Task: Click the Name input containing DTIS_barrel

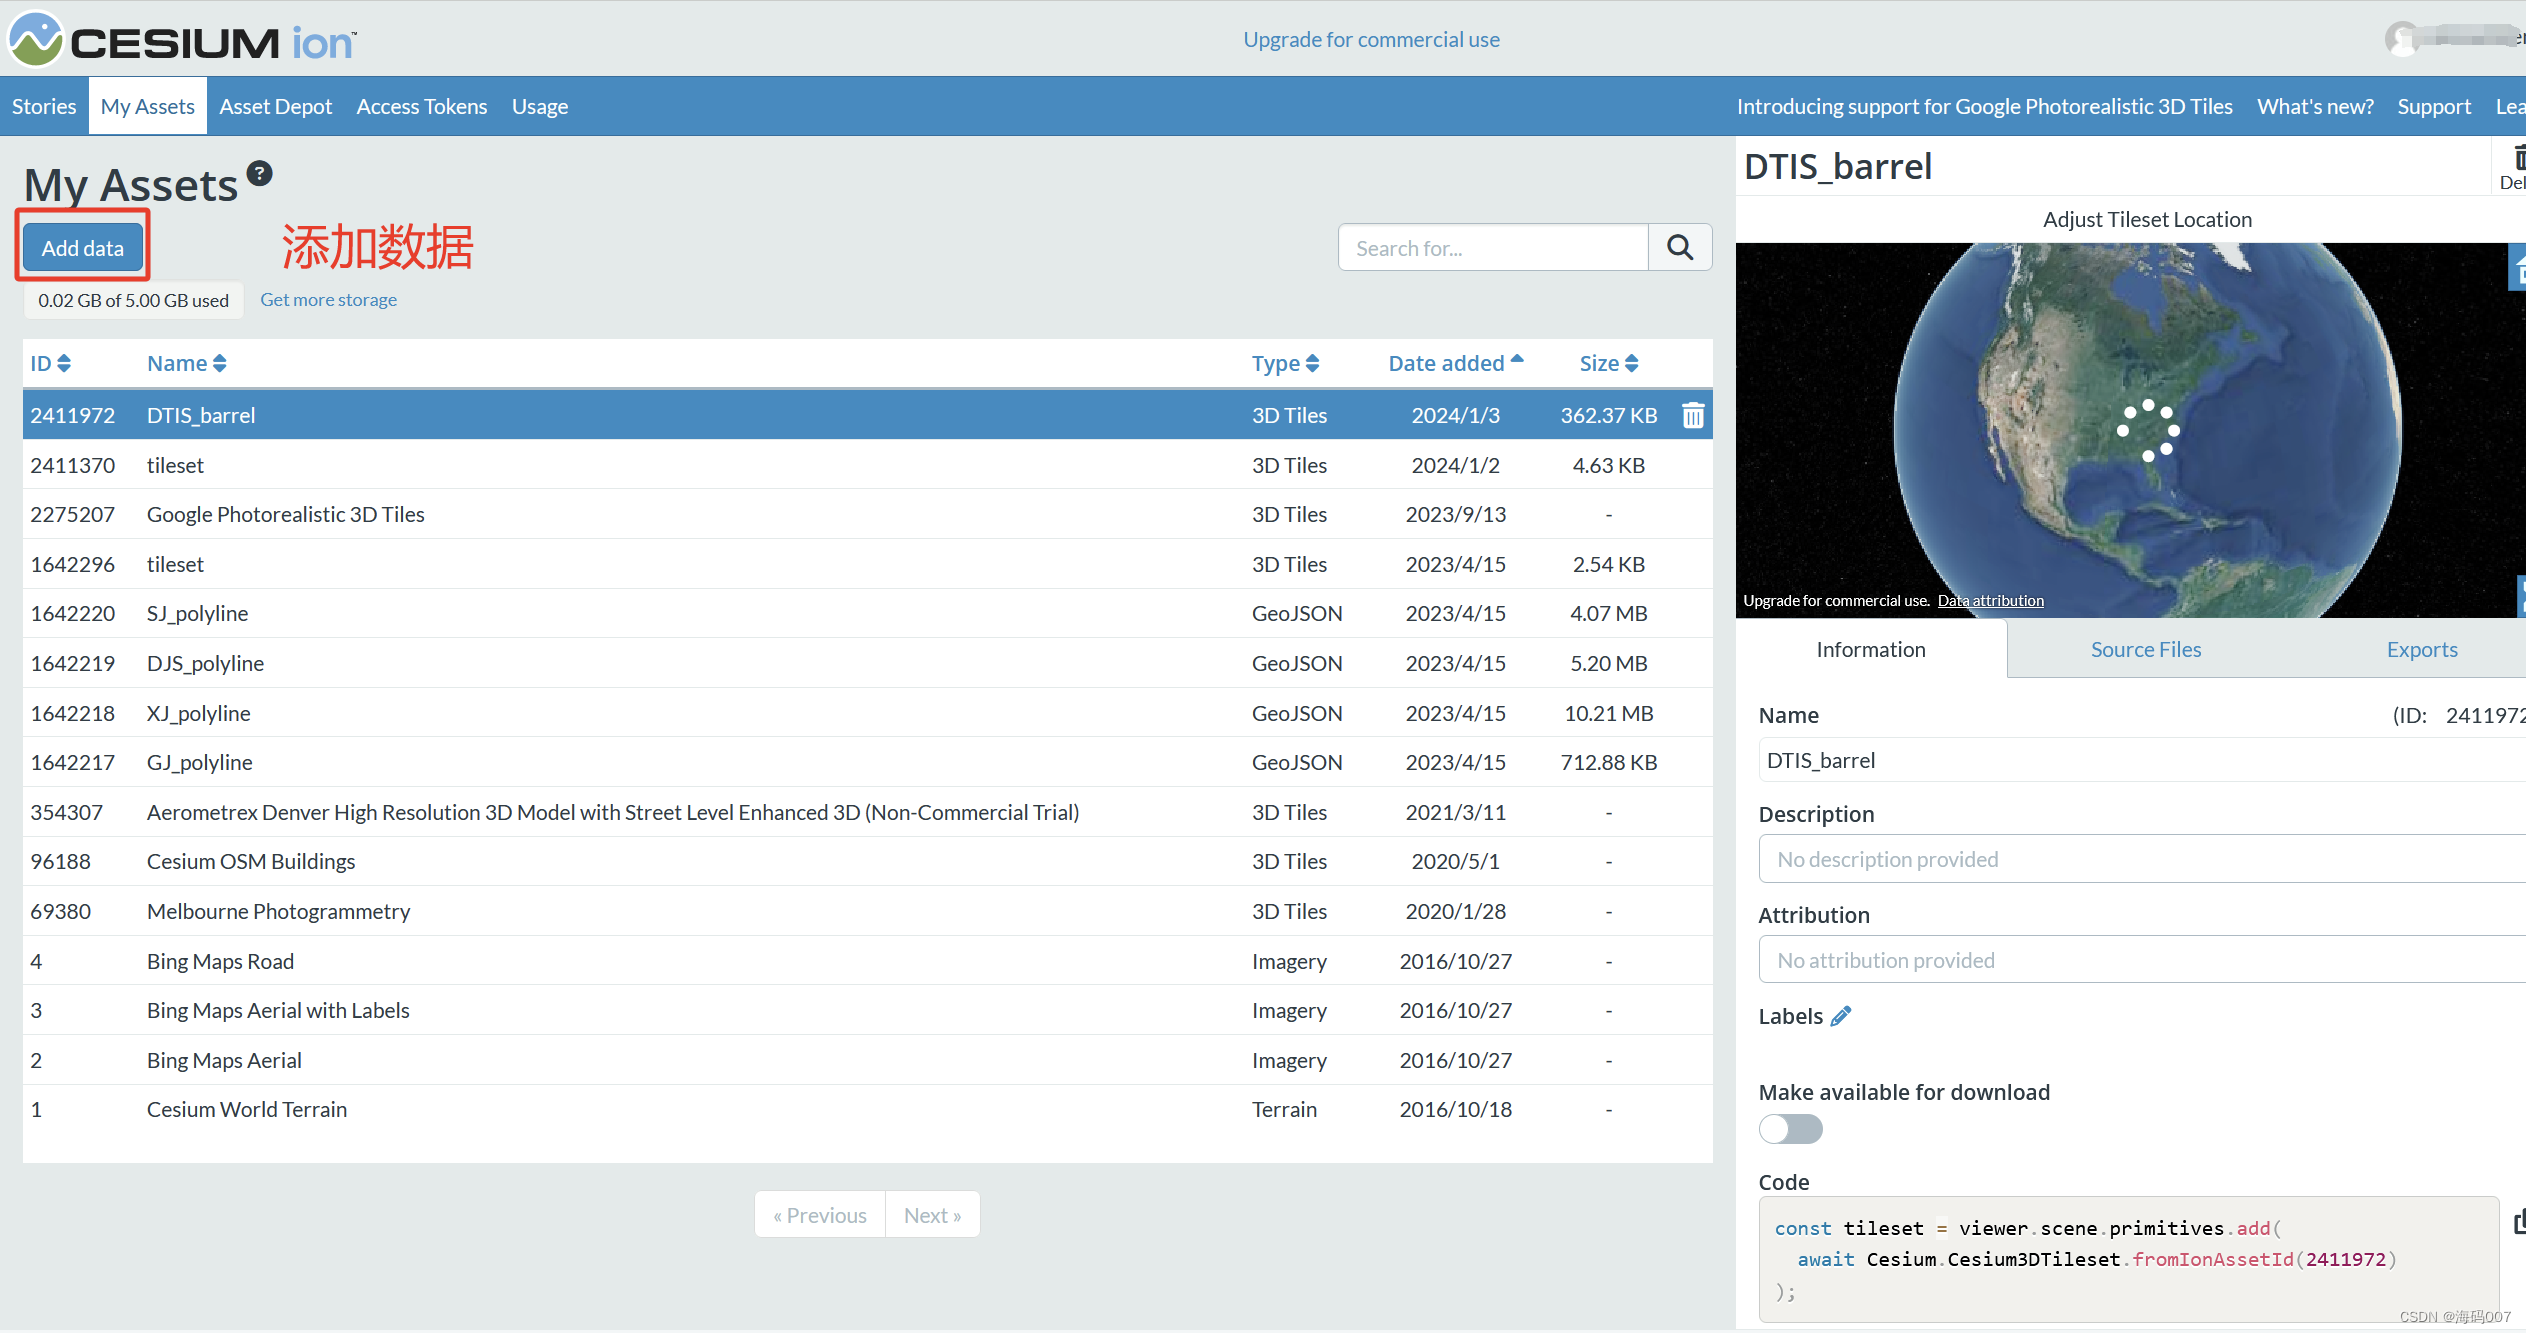Action: [x=2142, y=760]
